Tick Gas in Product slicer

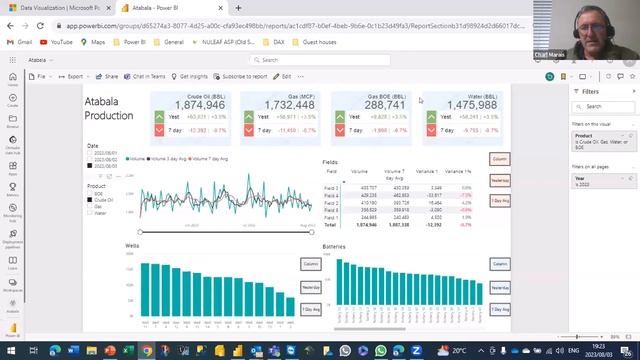tap(89, 207)
